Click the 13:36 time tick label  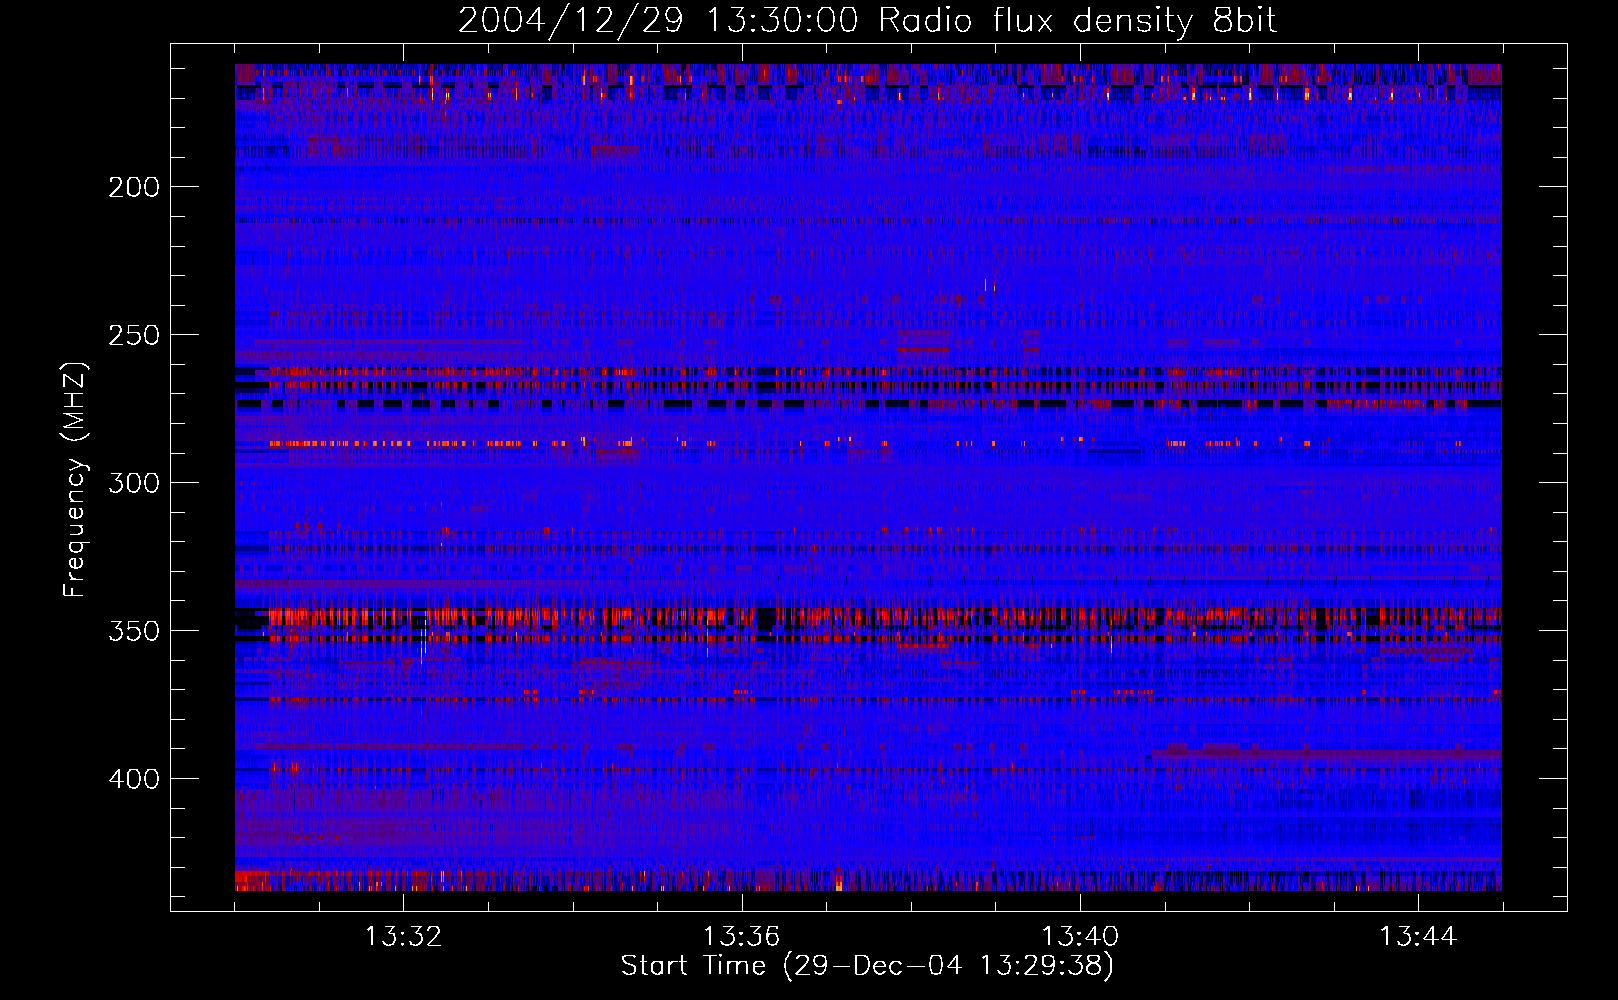(x=742, y=937)
